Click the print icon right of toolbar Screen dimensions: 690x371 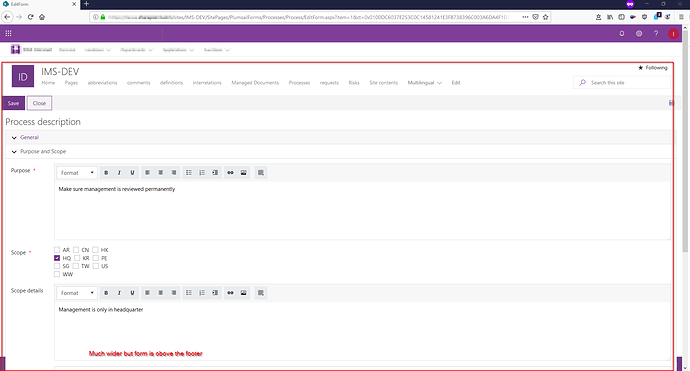pyautogui.click(x=671, y=103)
